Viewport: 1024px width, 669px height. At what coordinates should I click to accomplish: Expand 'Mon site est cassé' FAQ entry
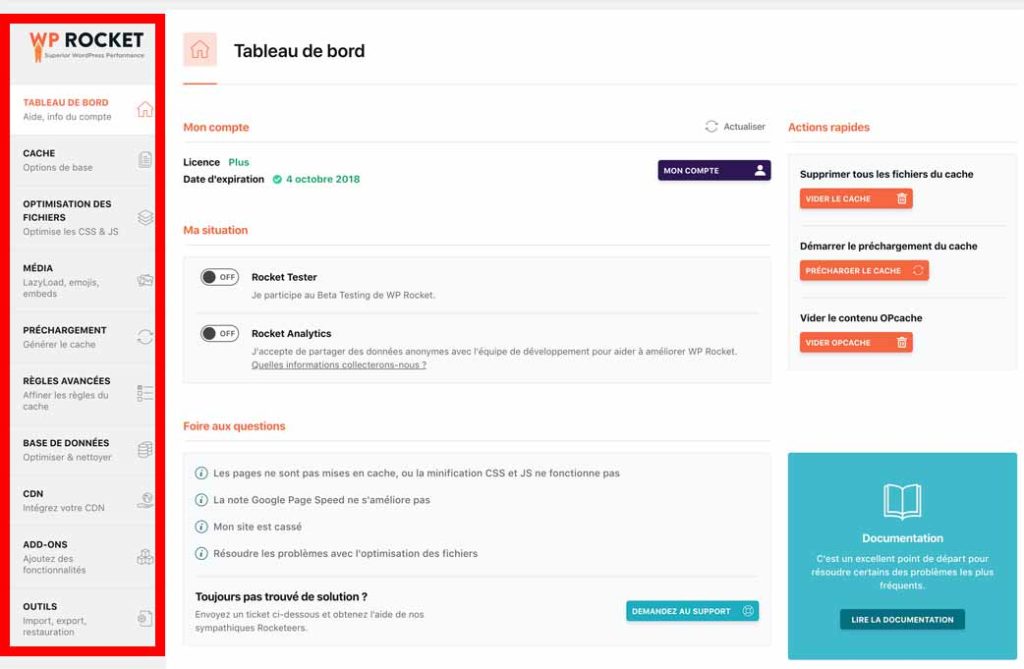tap(257, 527)
